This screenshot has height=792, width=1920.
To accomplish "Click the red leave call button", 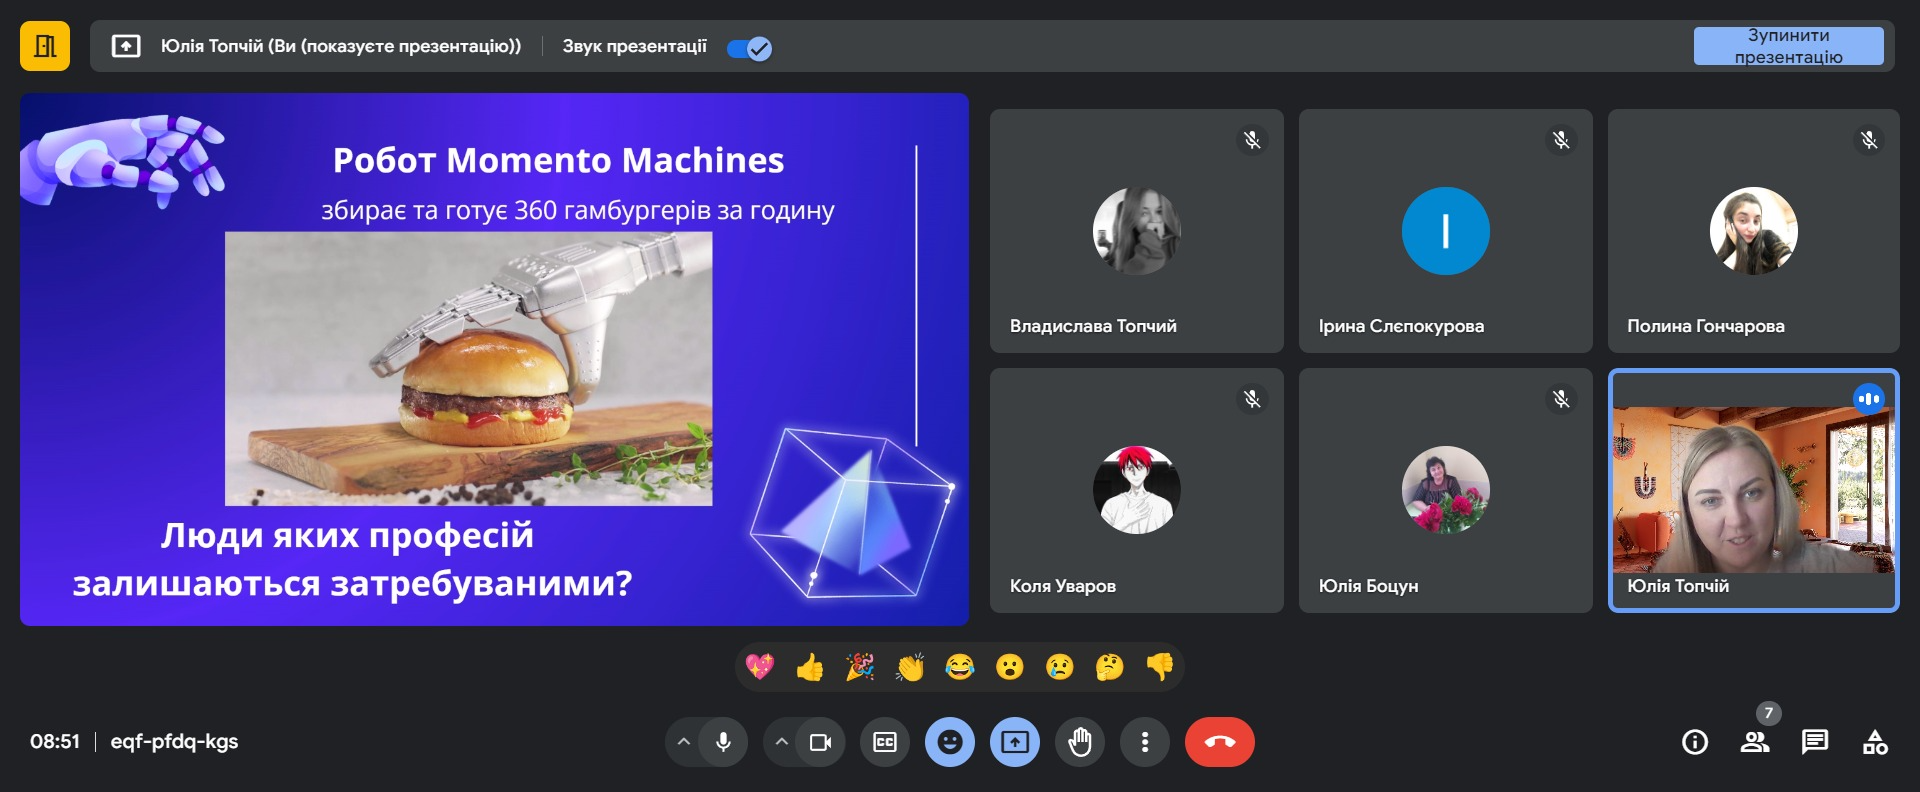I will pyautogui.click(x=1219, y=742).
